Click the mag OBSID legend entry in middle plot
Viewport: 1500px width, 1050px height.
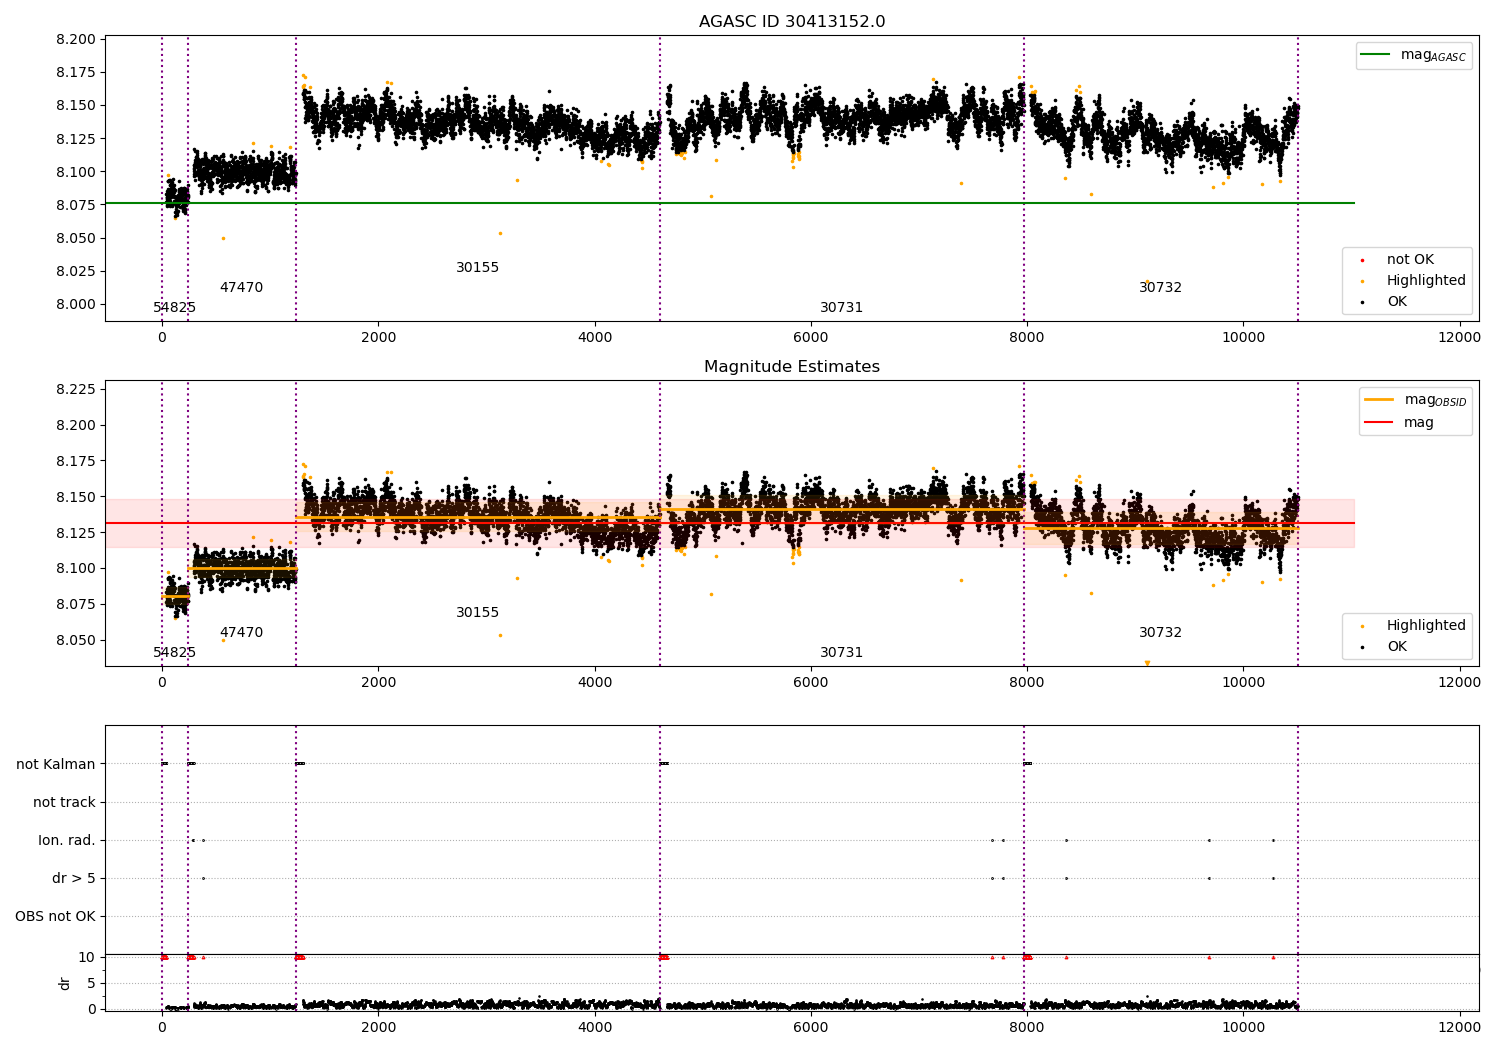coord(1416,400)
